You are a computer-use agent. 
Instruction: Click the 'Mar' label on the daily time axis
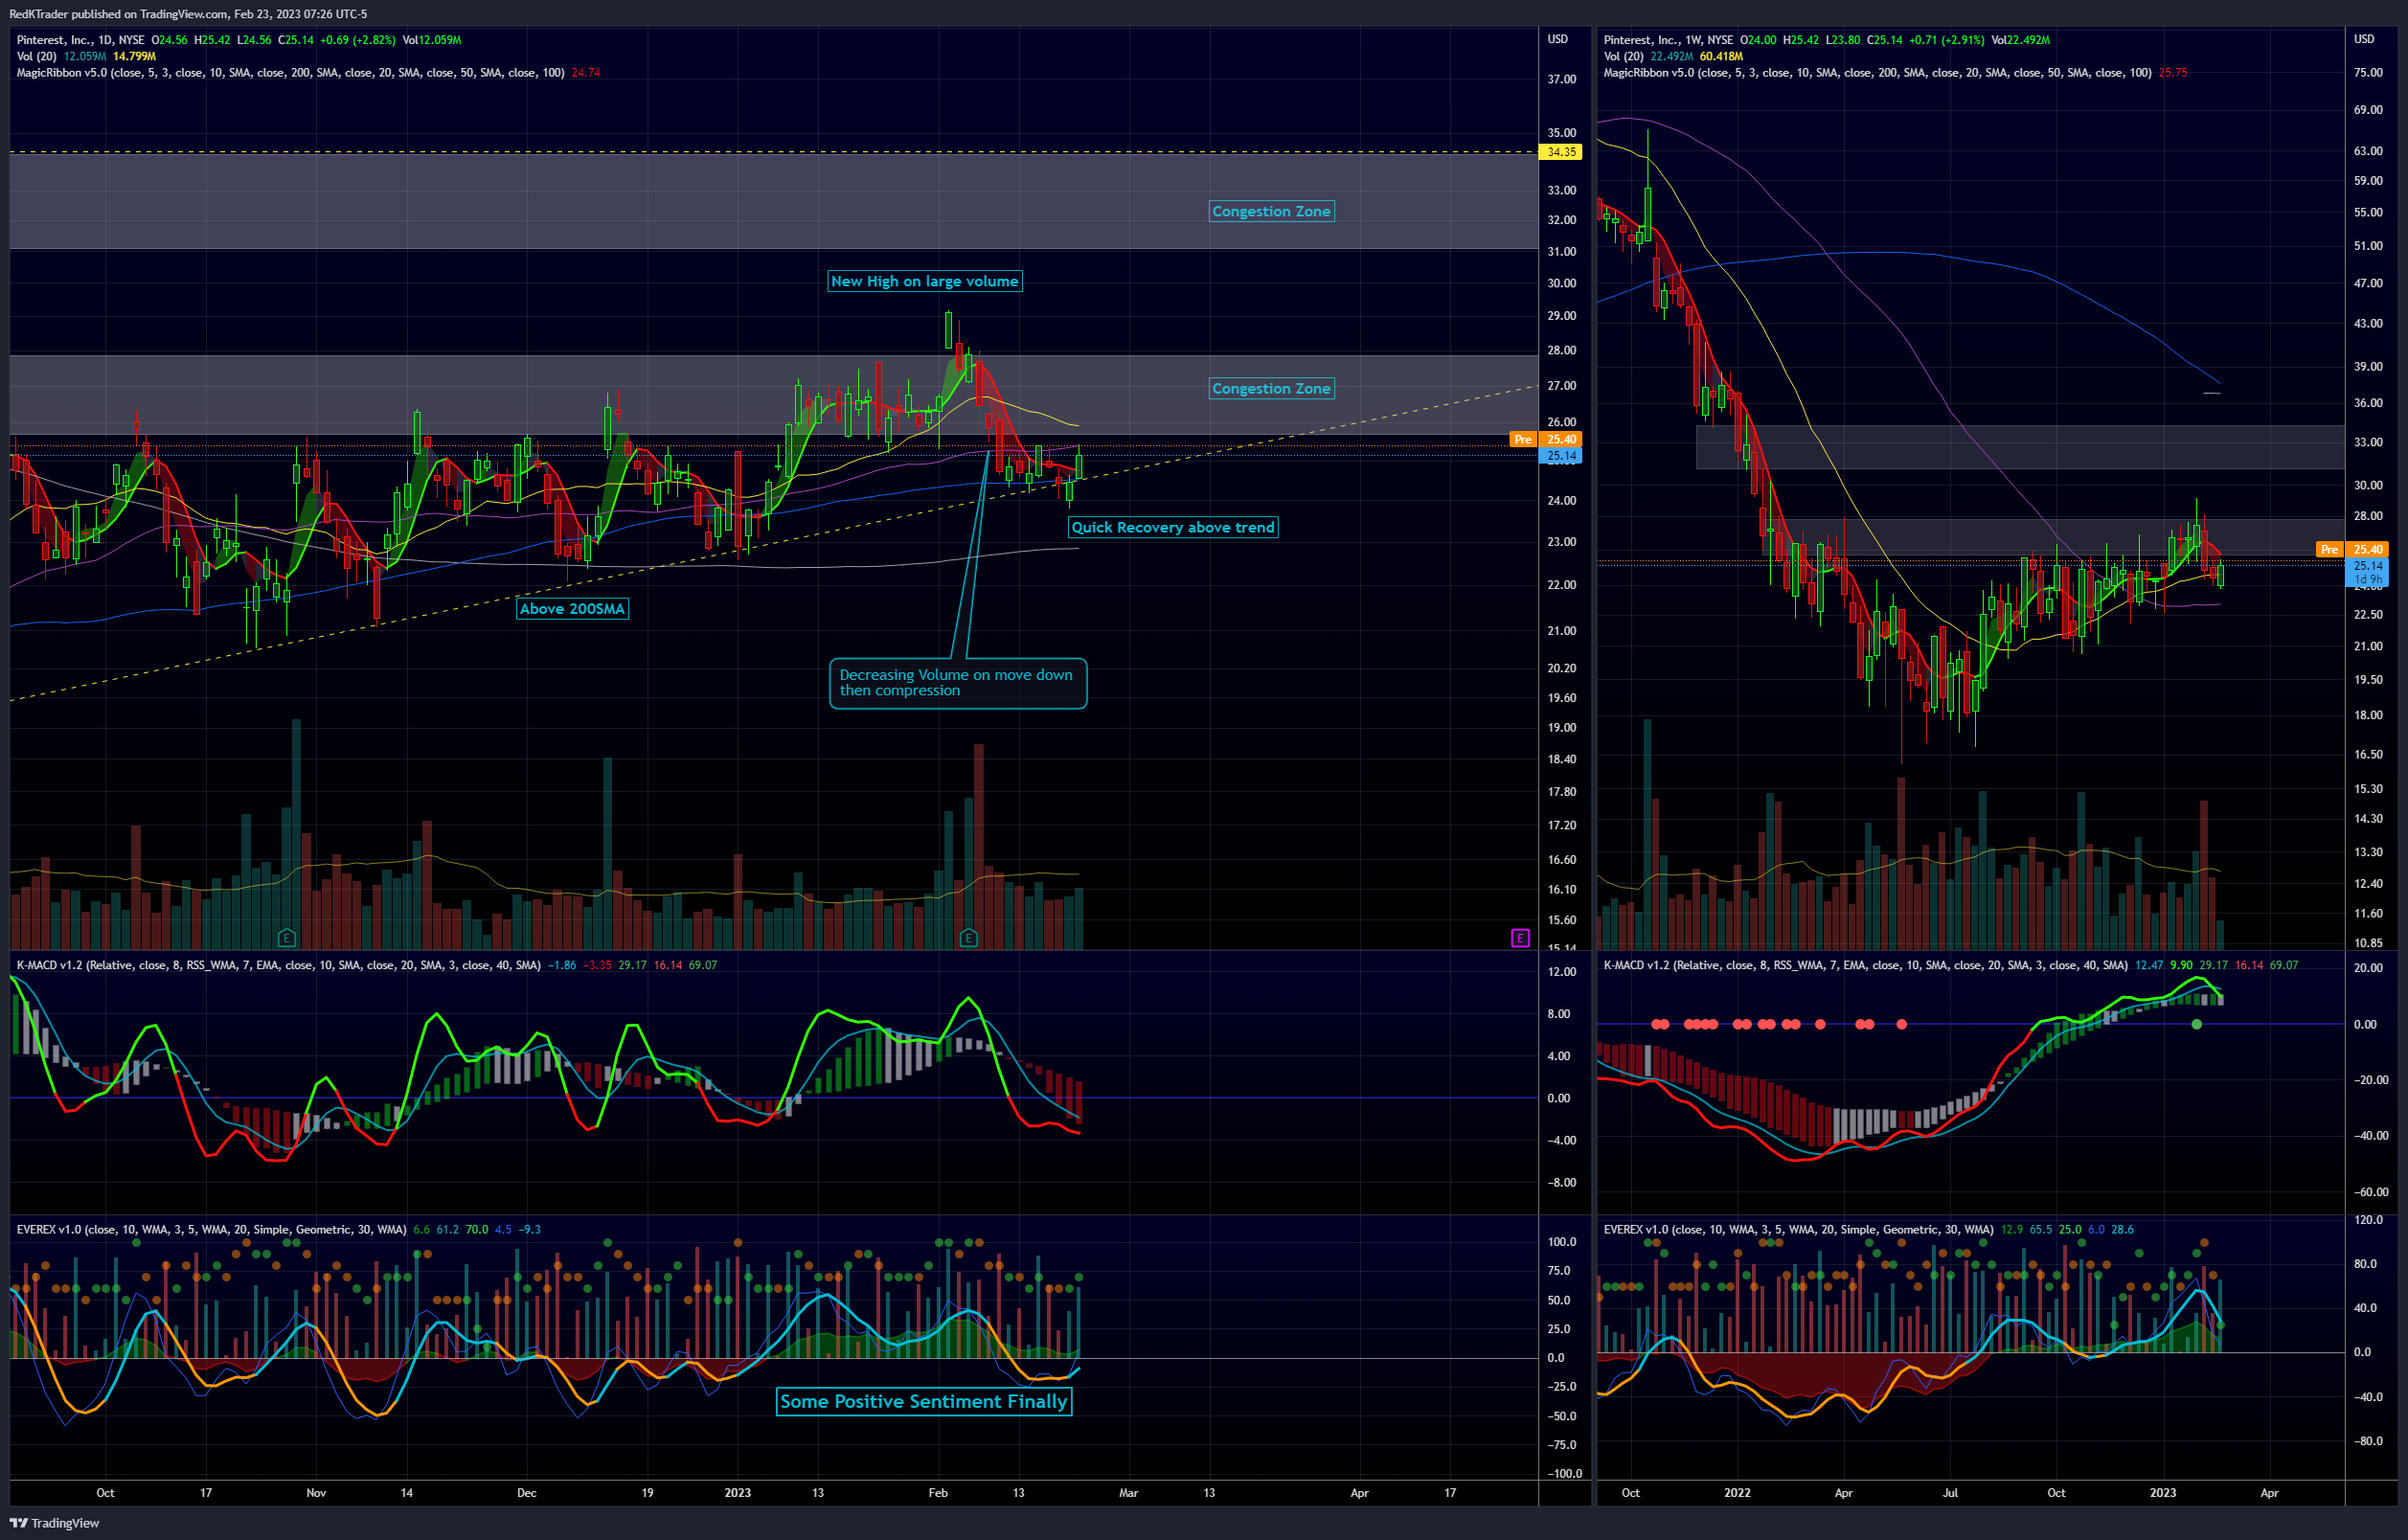tap(1128, 1492)
